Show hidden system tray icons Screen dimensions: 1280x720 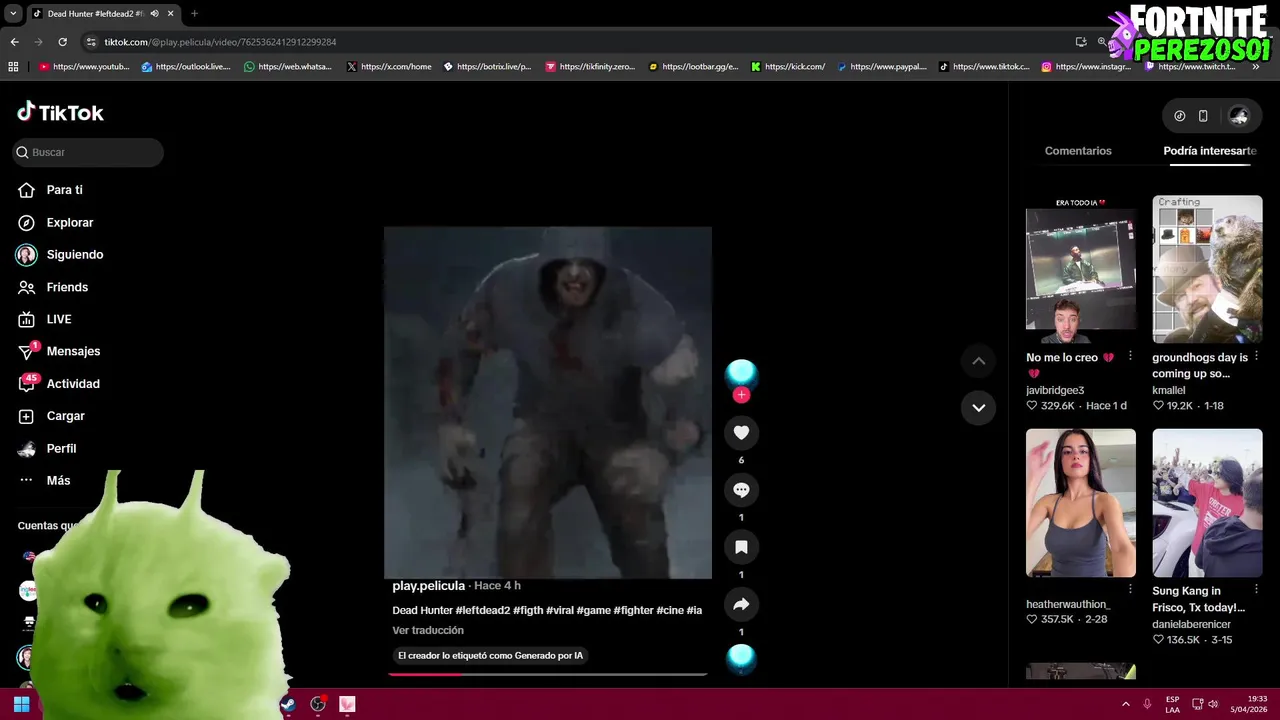coord(1125,704)
